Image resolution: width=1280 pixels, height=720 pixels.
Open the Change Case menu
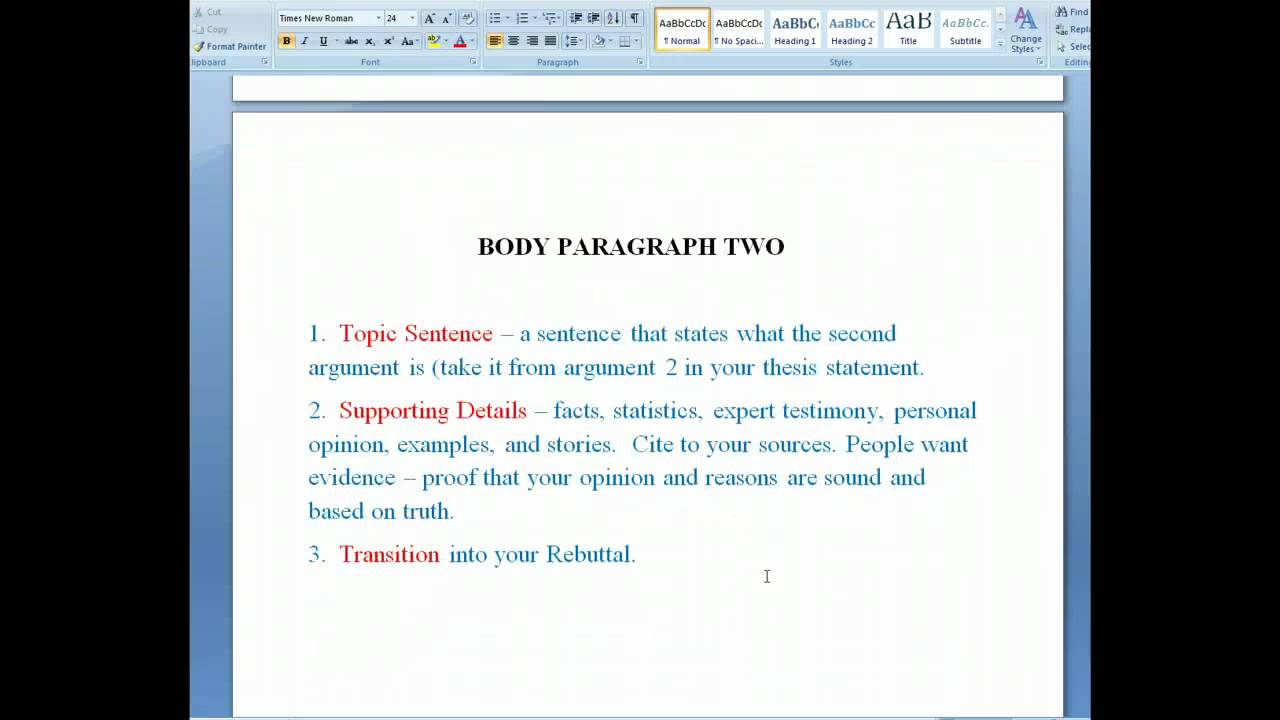coord(409,41)
